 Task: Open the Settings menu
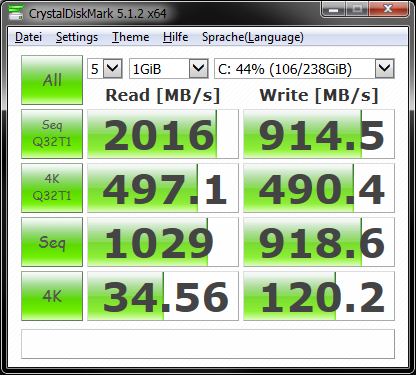77,37
